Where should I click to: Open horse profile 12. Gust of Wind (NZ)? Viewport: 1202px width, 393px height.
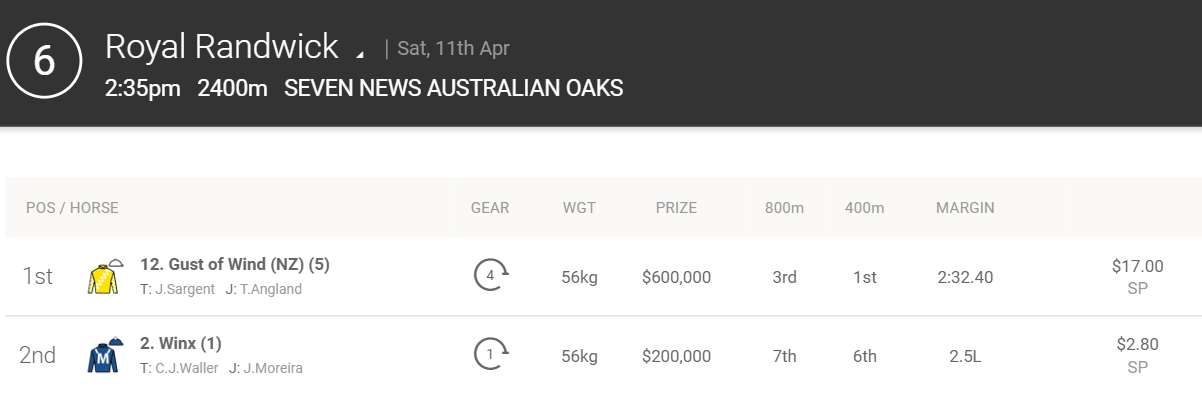(x=235, y=265)
